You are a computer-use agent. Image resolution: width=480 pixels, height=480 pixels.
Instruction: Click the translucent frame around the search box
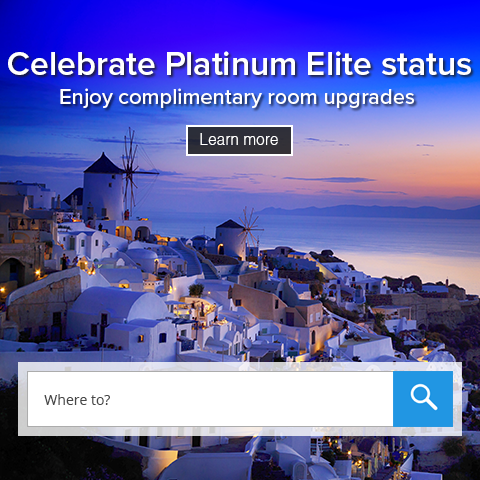tap(240, 367)
